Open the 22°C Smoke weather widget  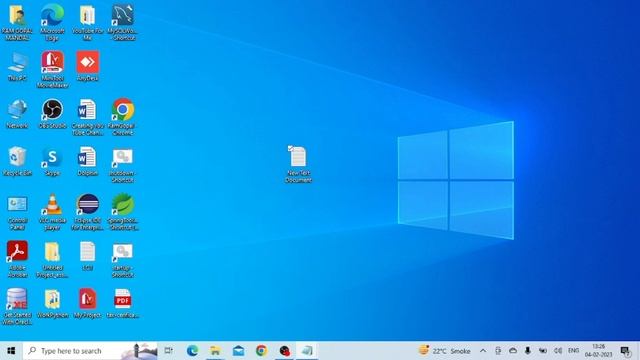444,351
